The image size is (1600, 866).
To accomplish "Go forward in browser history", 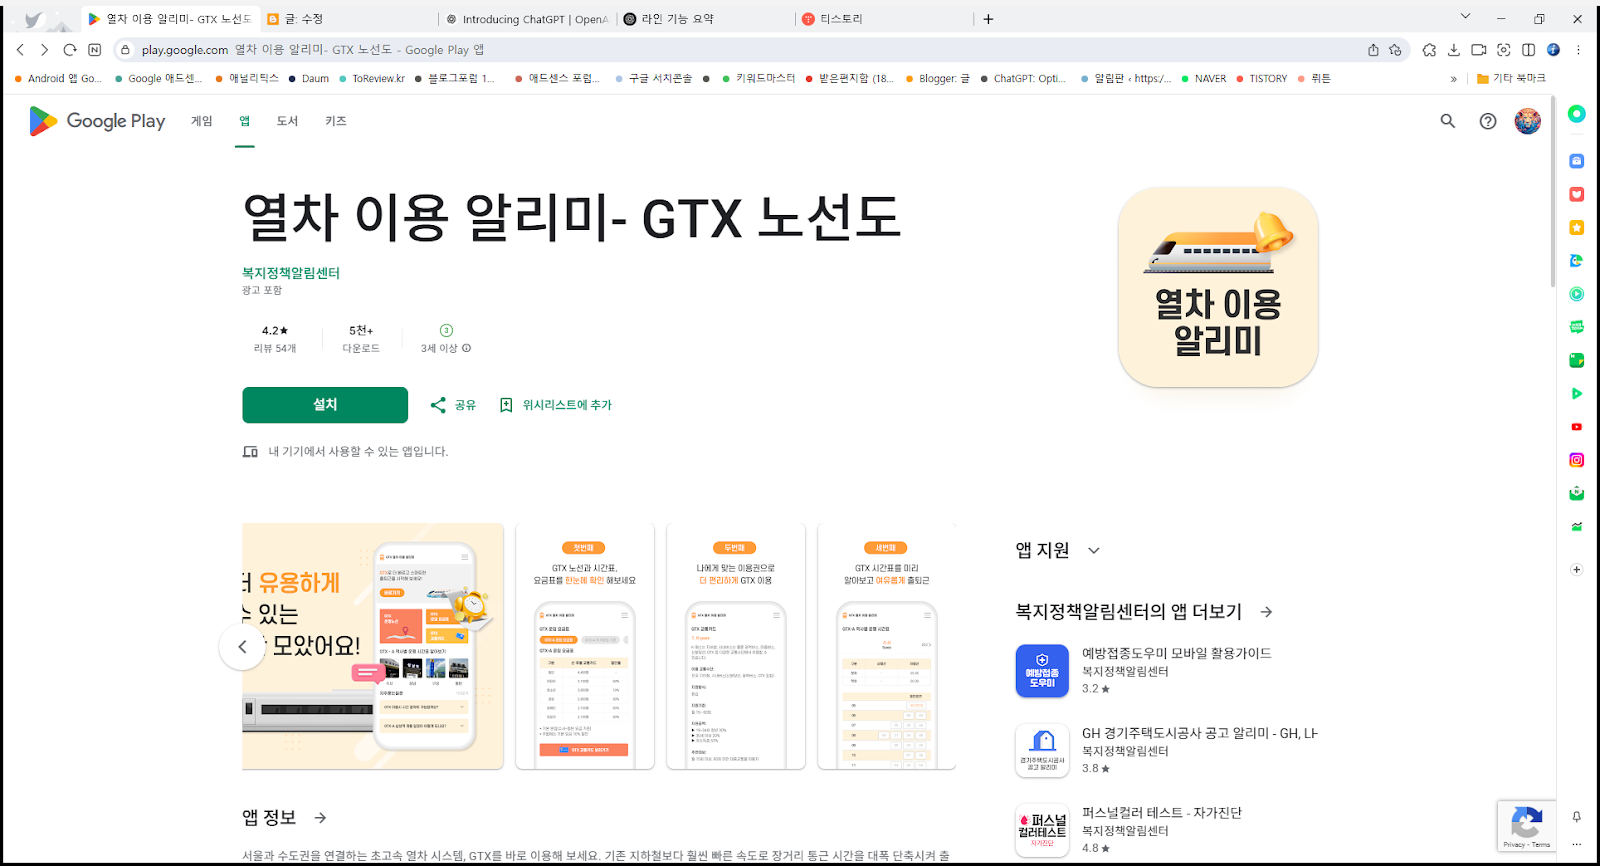I will (44, 49).
